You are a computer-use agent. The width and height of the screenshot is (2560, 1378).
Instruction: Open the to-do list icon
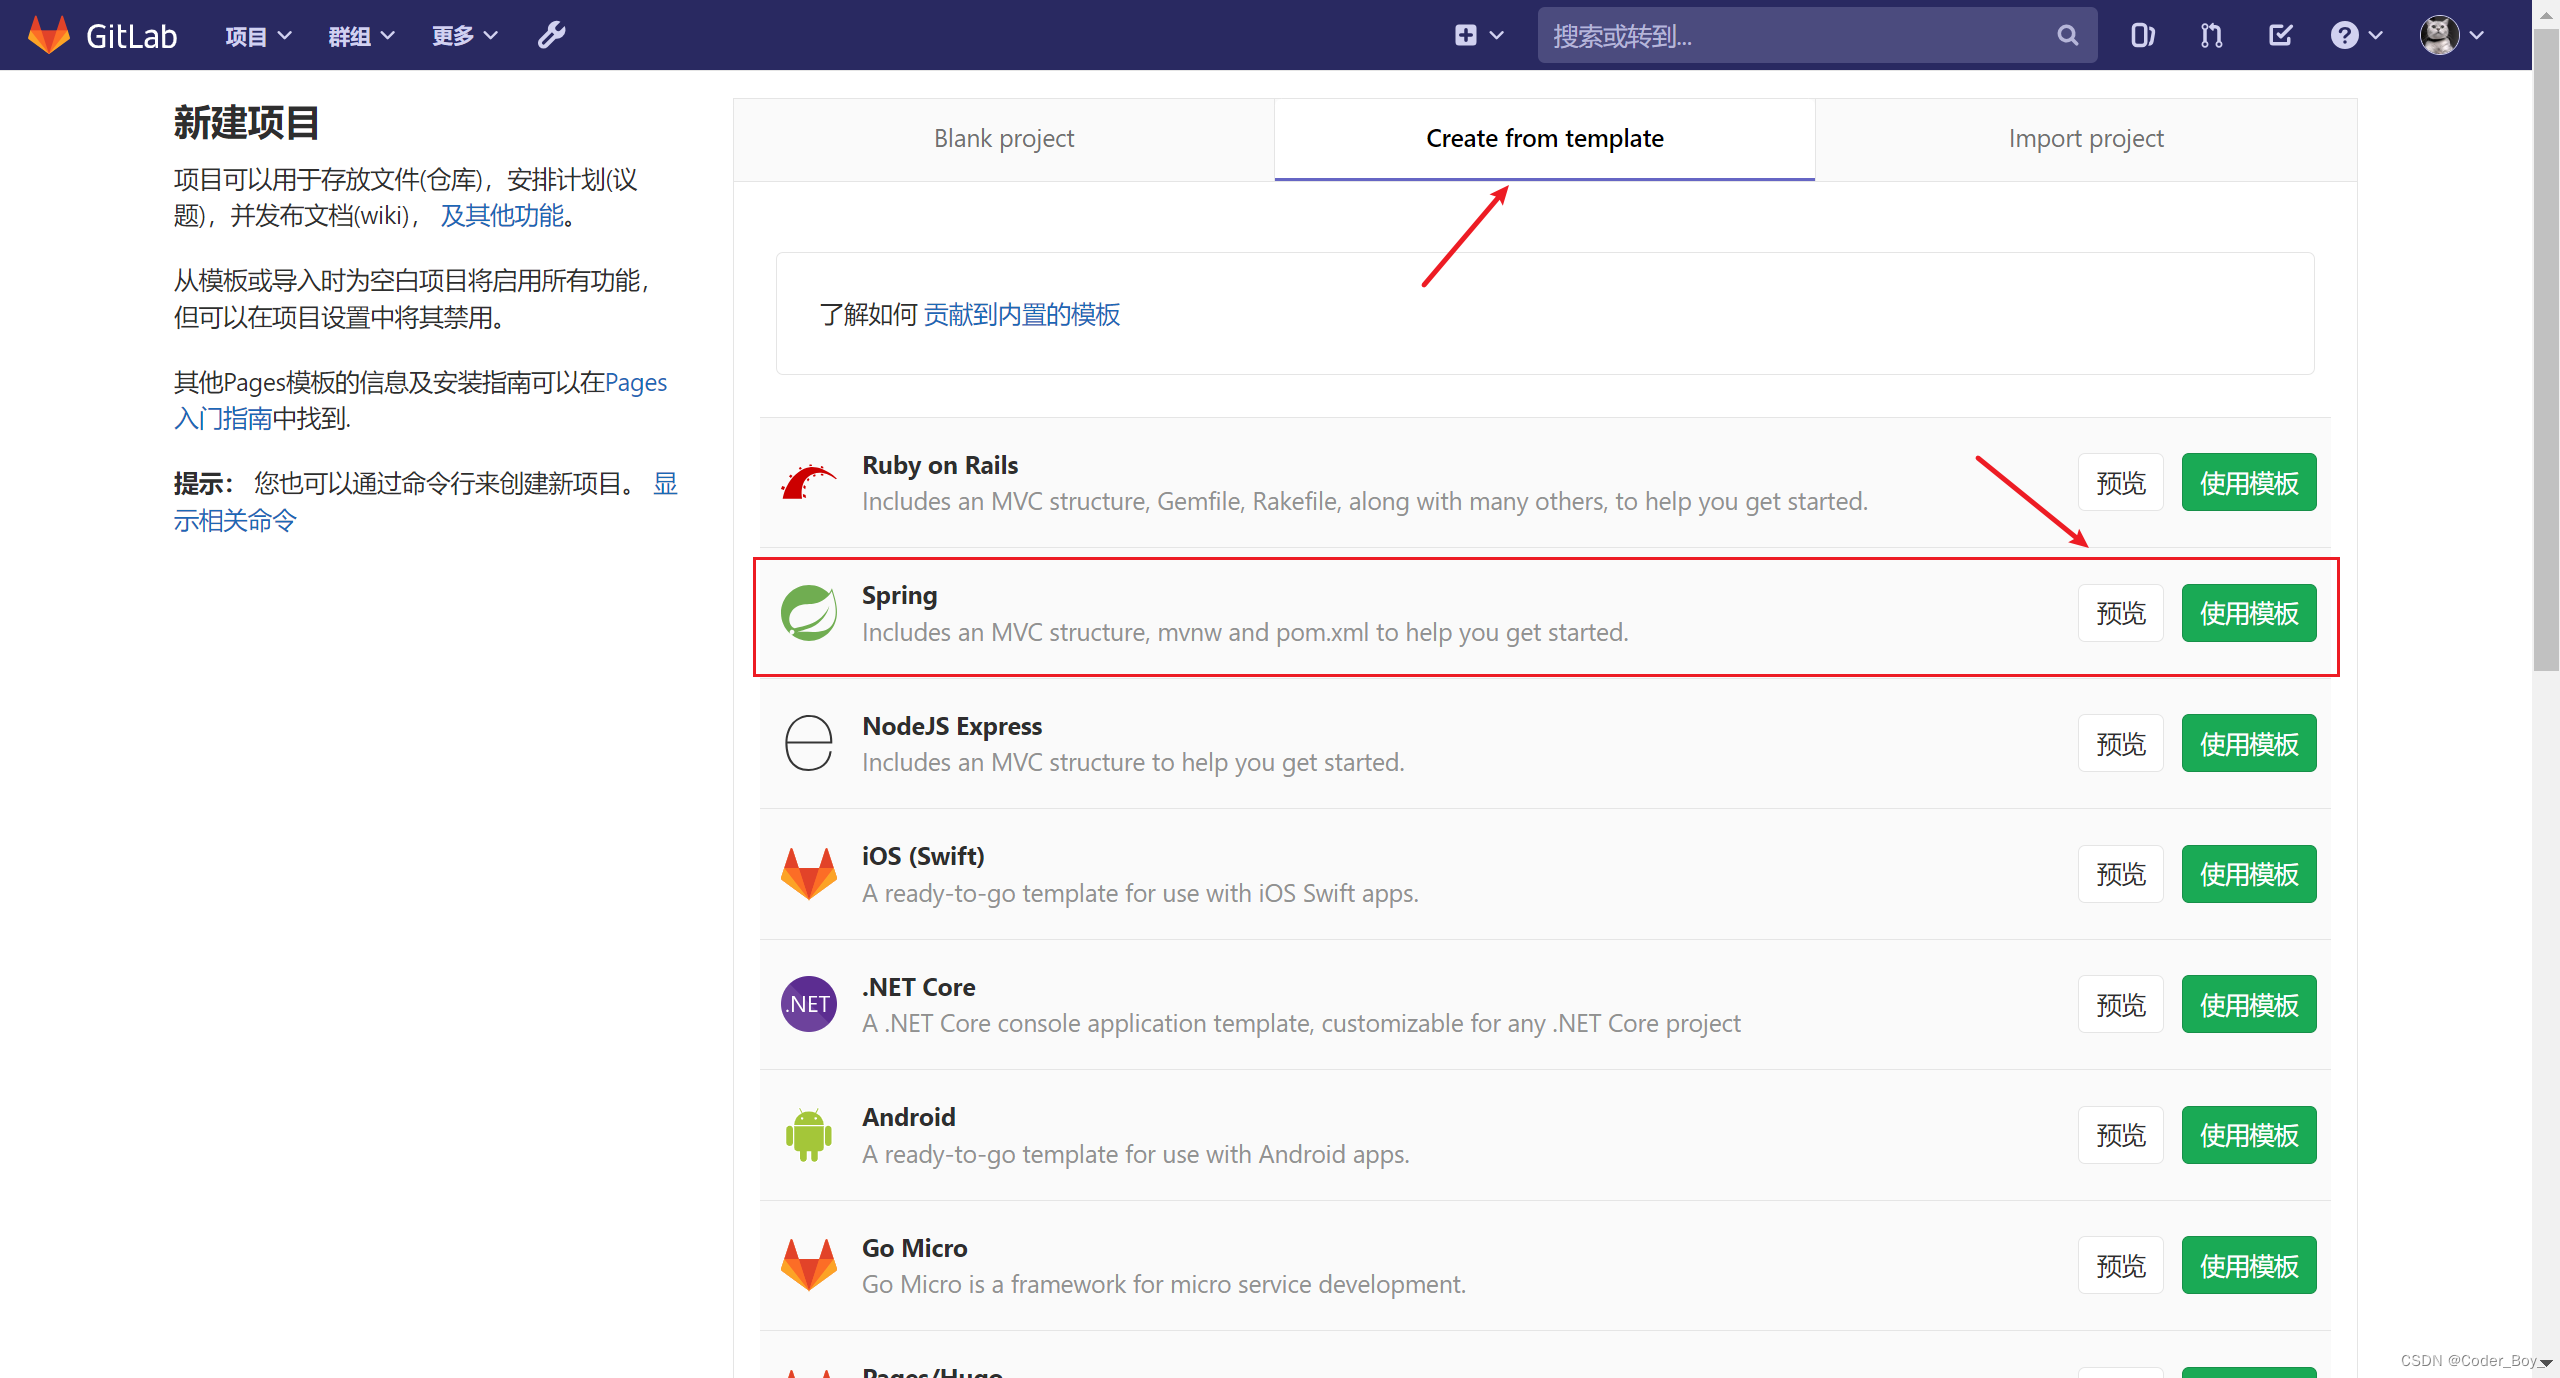point(2280,36)
